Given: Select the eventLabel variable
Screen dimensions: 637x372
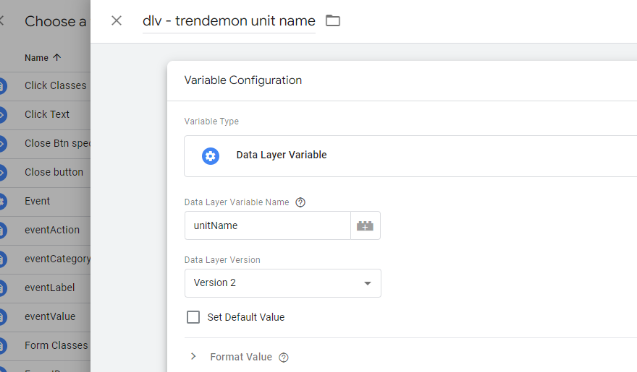Looking at the screenshot, I should (50, 288).
